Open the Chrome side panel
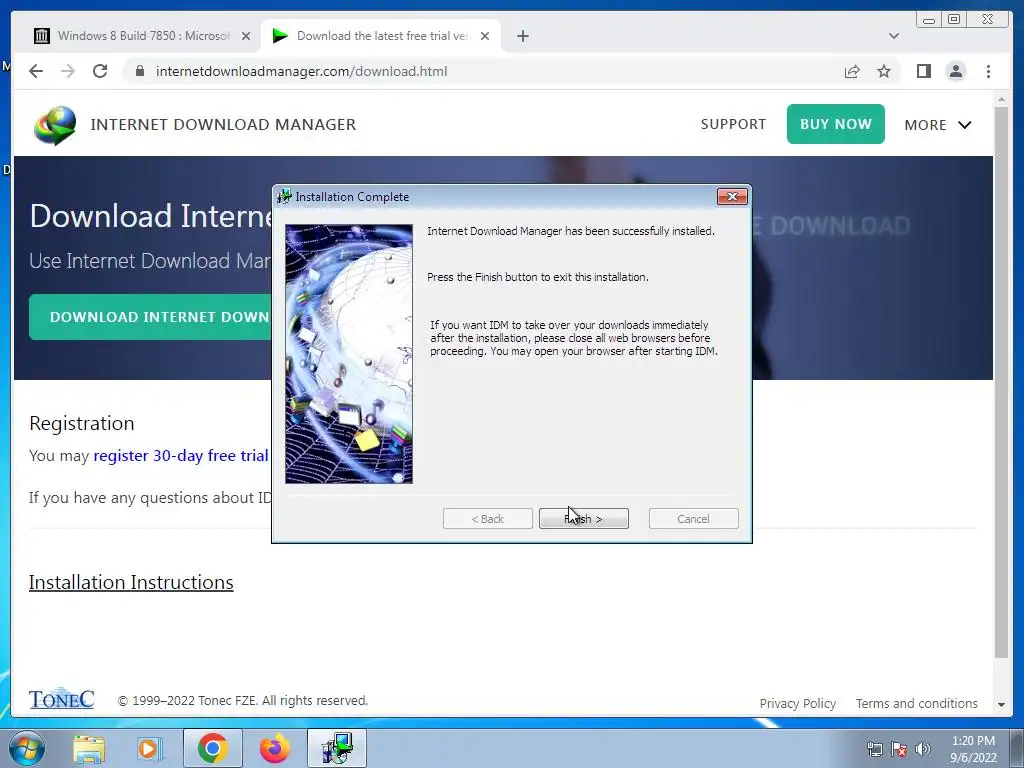The width and height of the screenshot is (1024, 768). pyautogui.click(x=923, y=71)
